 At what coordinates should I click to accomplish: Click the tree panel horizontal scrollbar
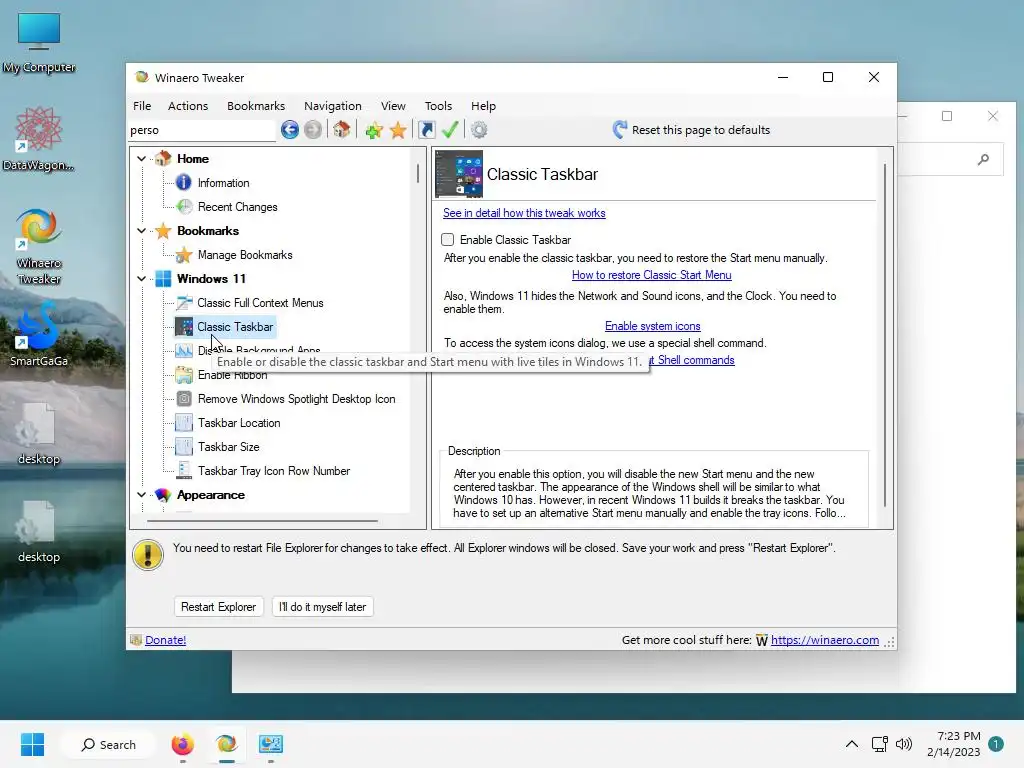pos(262,521)
